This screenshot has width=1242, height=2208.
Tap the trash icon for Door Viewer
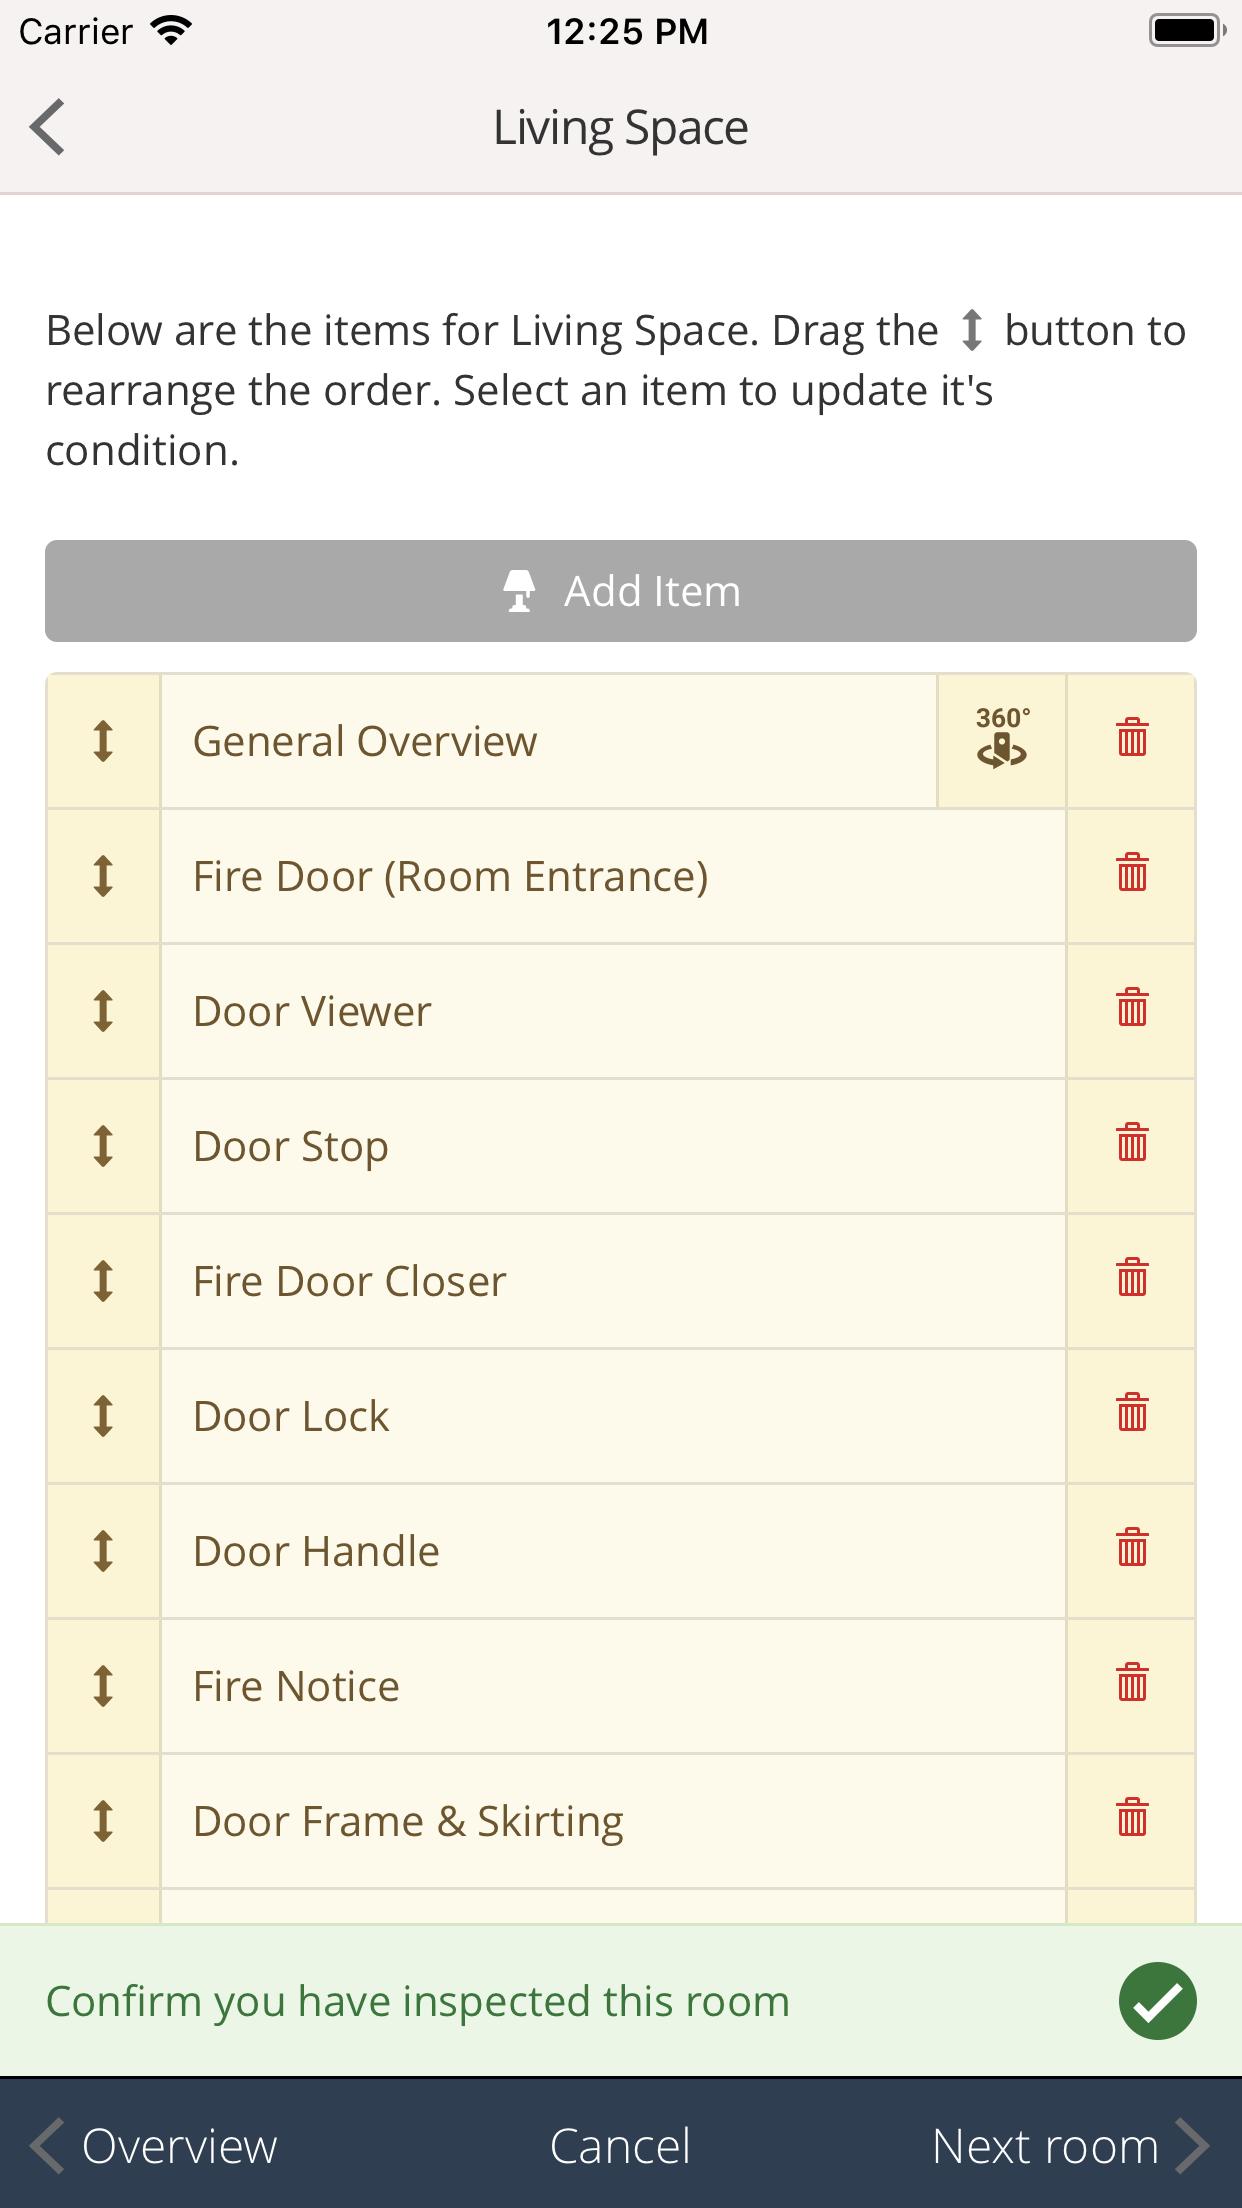[1132, 1011]
